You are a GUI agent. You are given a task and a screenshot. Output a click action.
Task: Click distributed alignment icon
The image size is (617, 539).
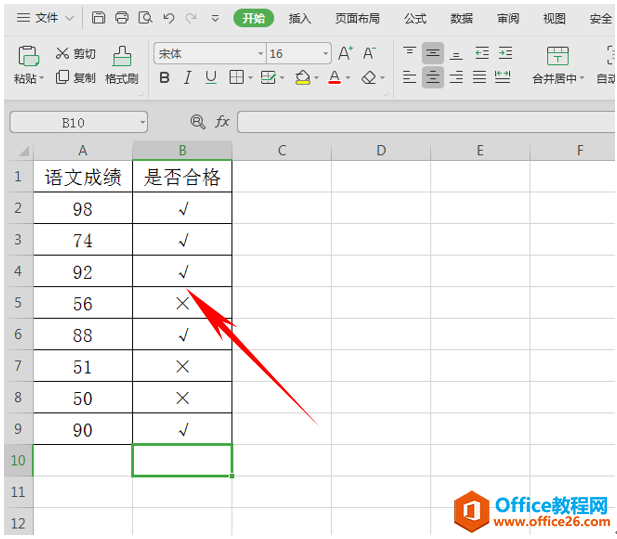click(502, 77)
